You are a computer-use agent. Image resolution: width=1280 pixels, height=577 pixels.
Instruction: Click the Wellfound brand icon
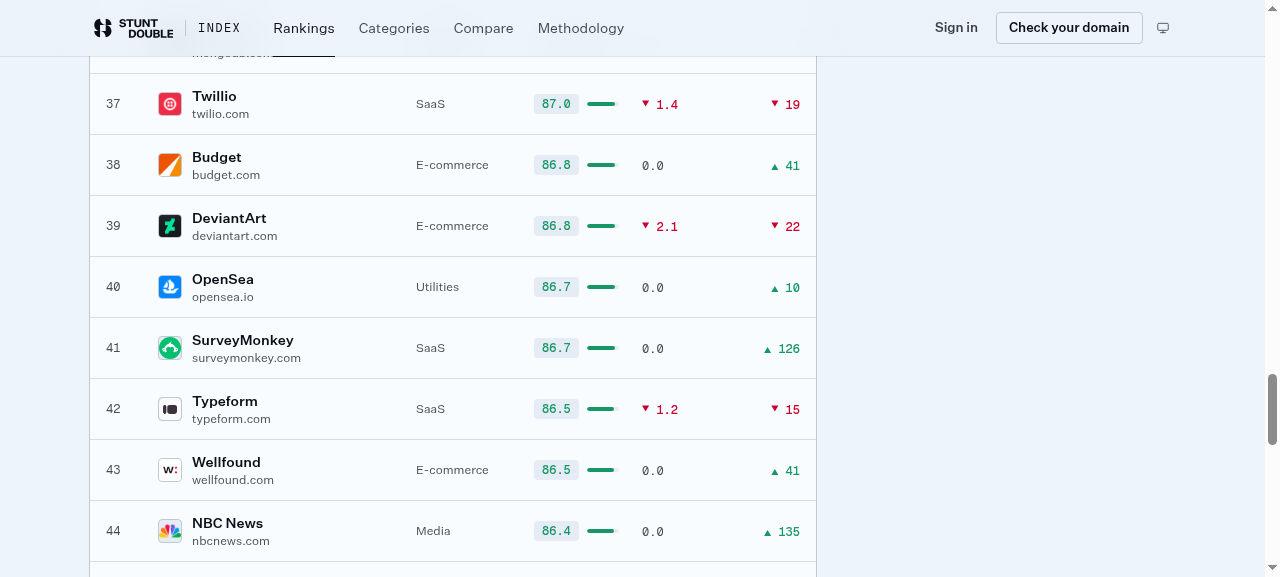170,470
